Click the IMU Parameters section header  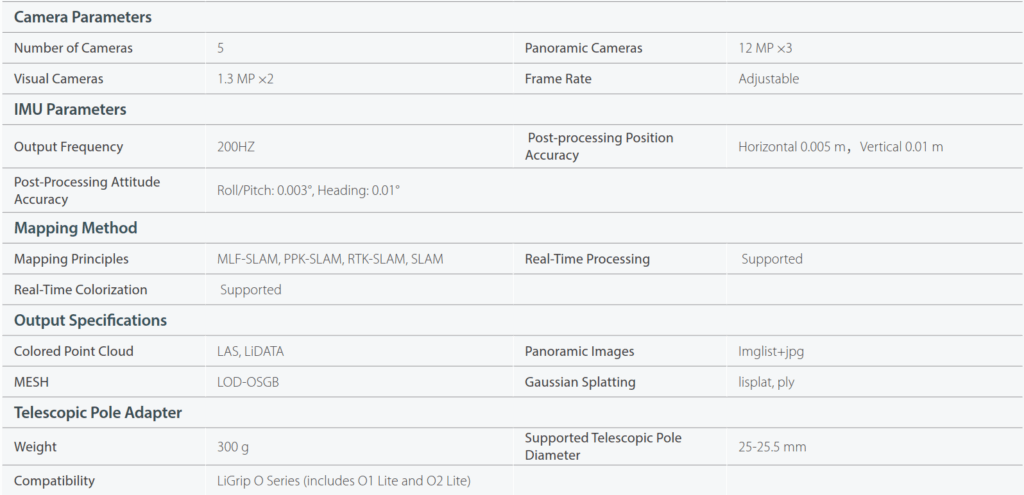pyautogui.click(x=71, y=110)
